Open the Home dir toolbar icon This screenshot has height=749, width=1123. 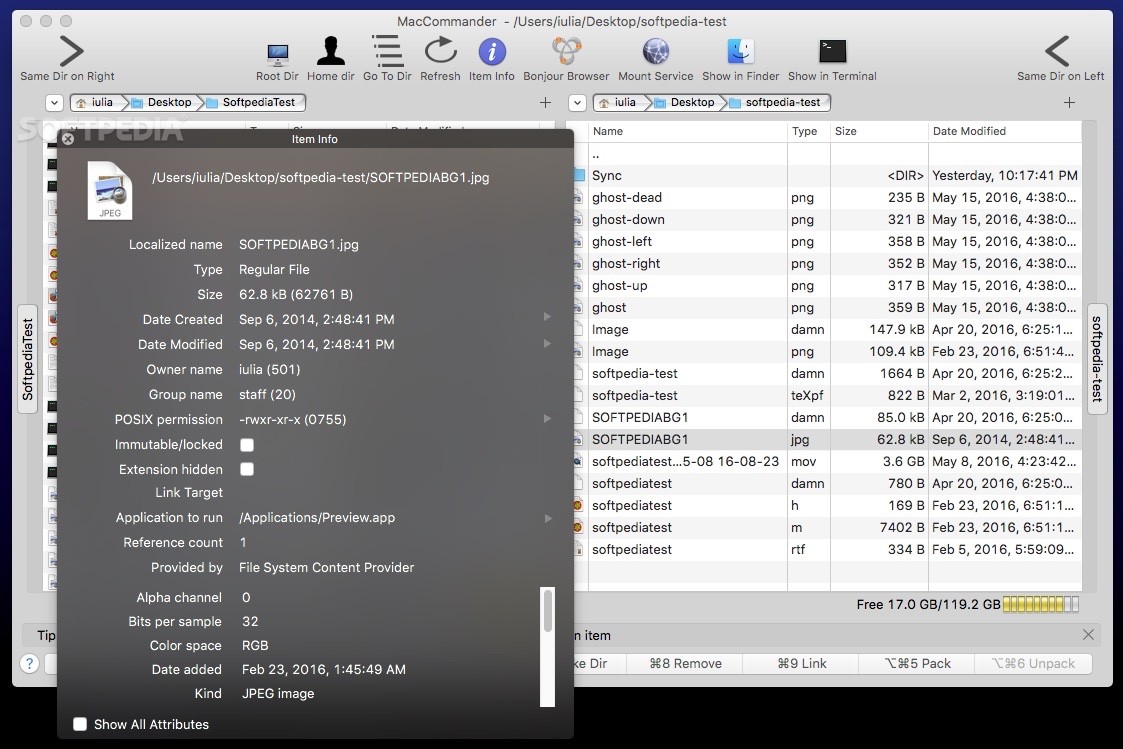(x=330, y=51)
